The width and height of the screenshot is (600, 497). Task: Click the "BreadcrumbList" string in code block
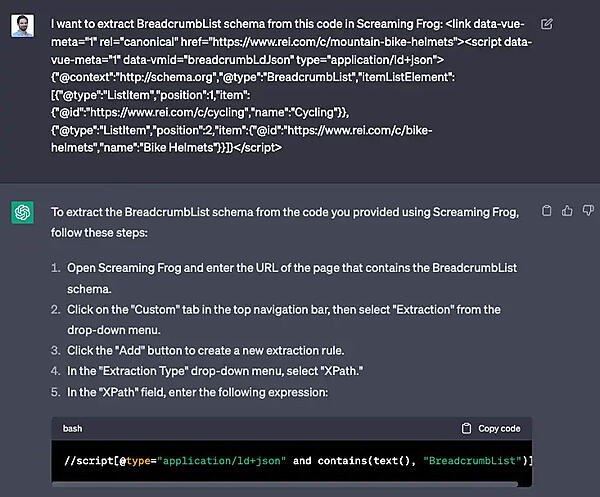[x=470, y=459]
